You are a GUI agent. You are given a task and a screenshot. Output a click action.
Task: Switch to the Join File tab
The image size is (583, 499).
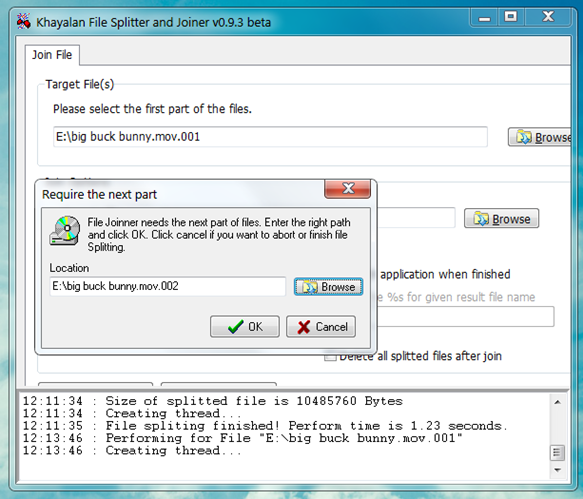tap(52, 55)
